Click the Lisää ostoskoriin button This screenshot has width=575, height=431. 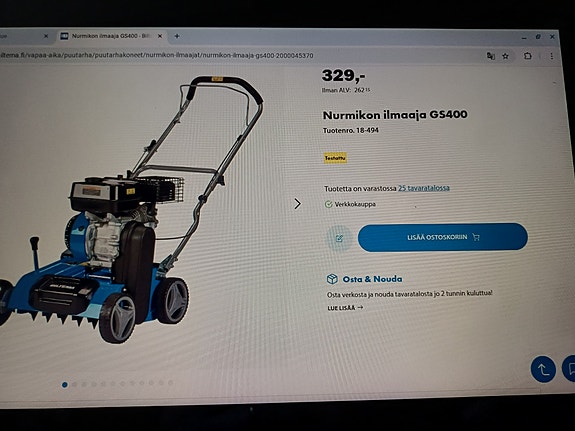(443, 237)
